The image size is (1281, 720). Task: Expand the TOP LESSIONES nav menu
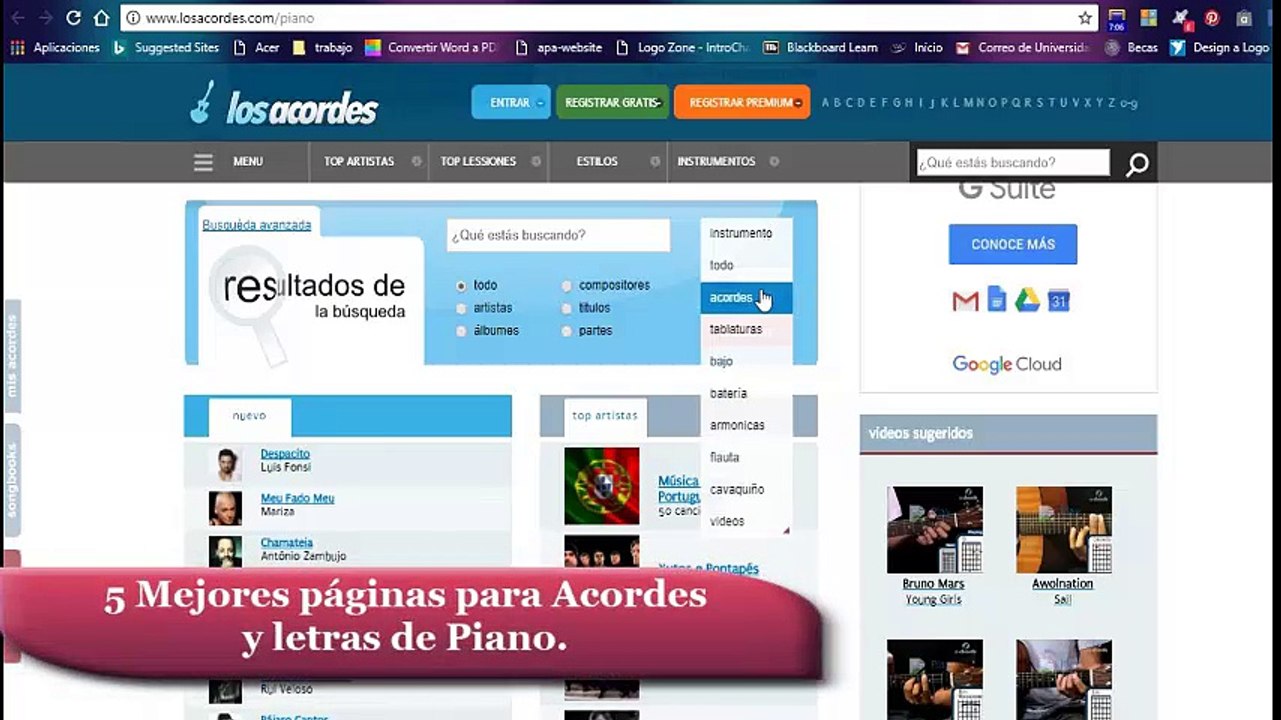[x=488, y=162]
